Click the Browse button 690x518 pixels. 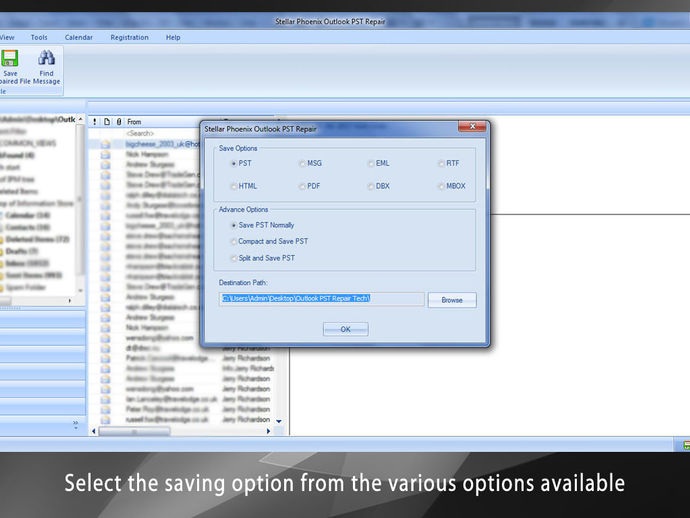tap(452, 300)
